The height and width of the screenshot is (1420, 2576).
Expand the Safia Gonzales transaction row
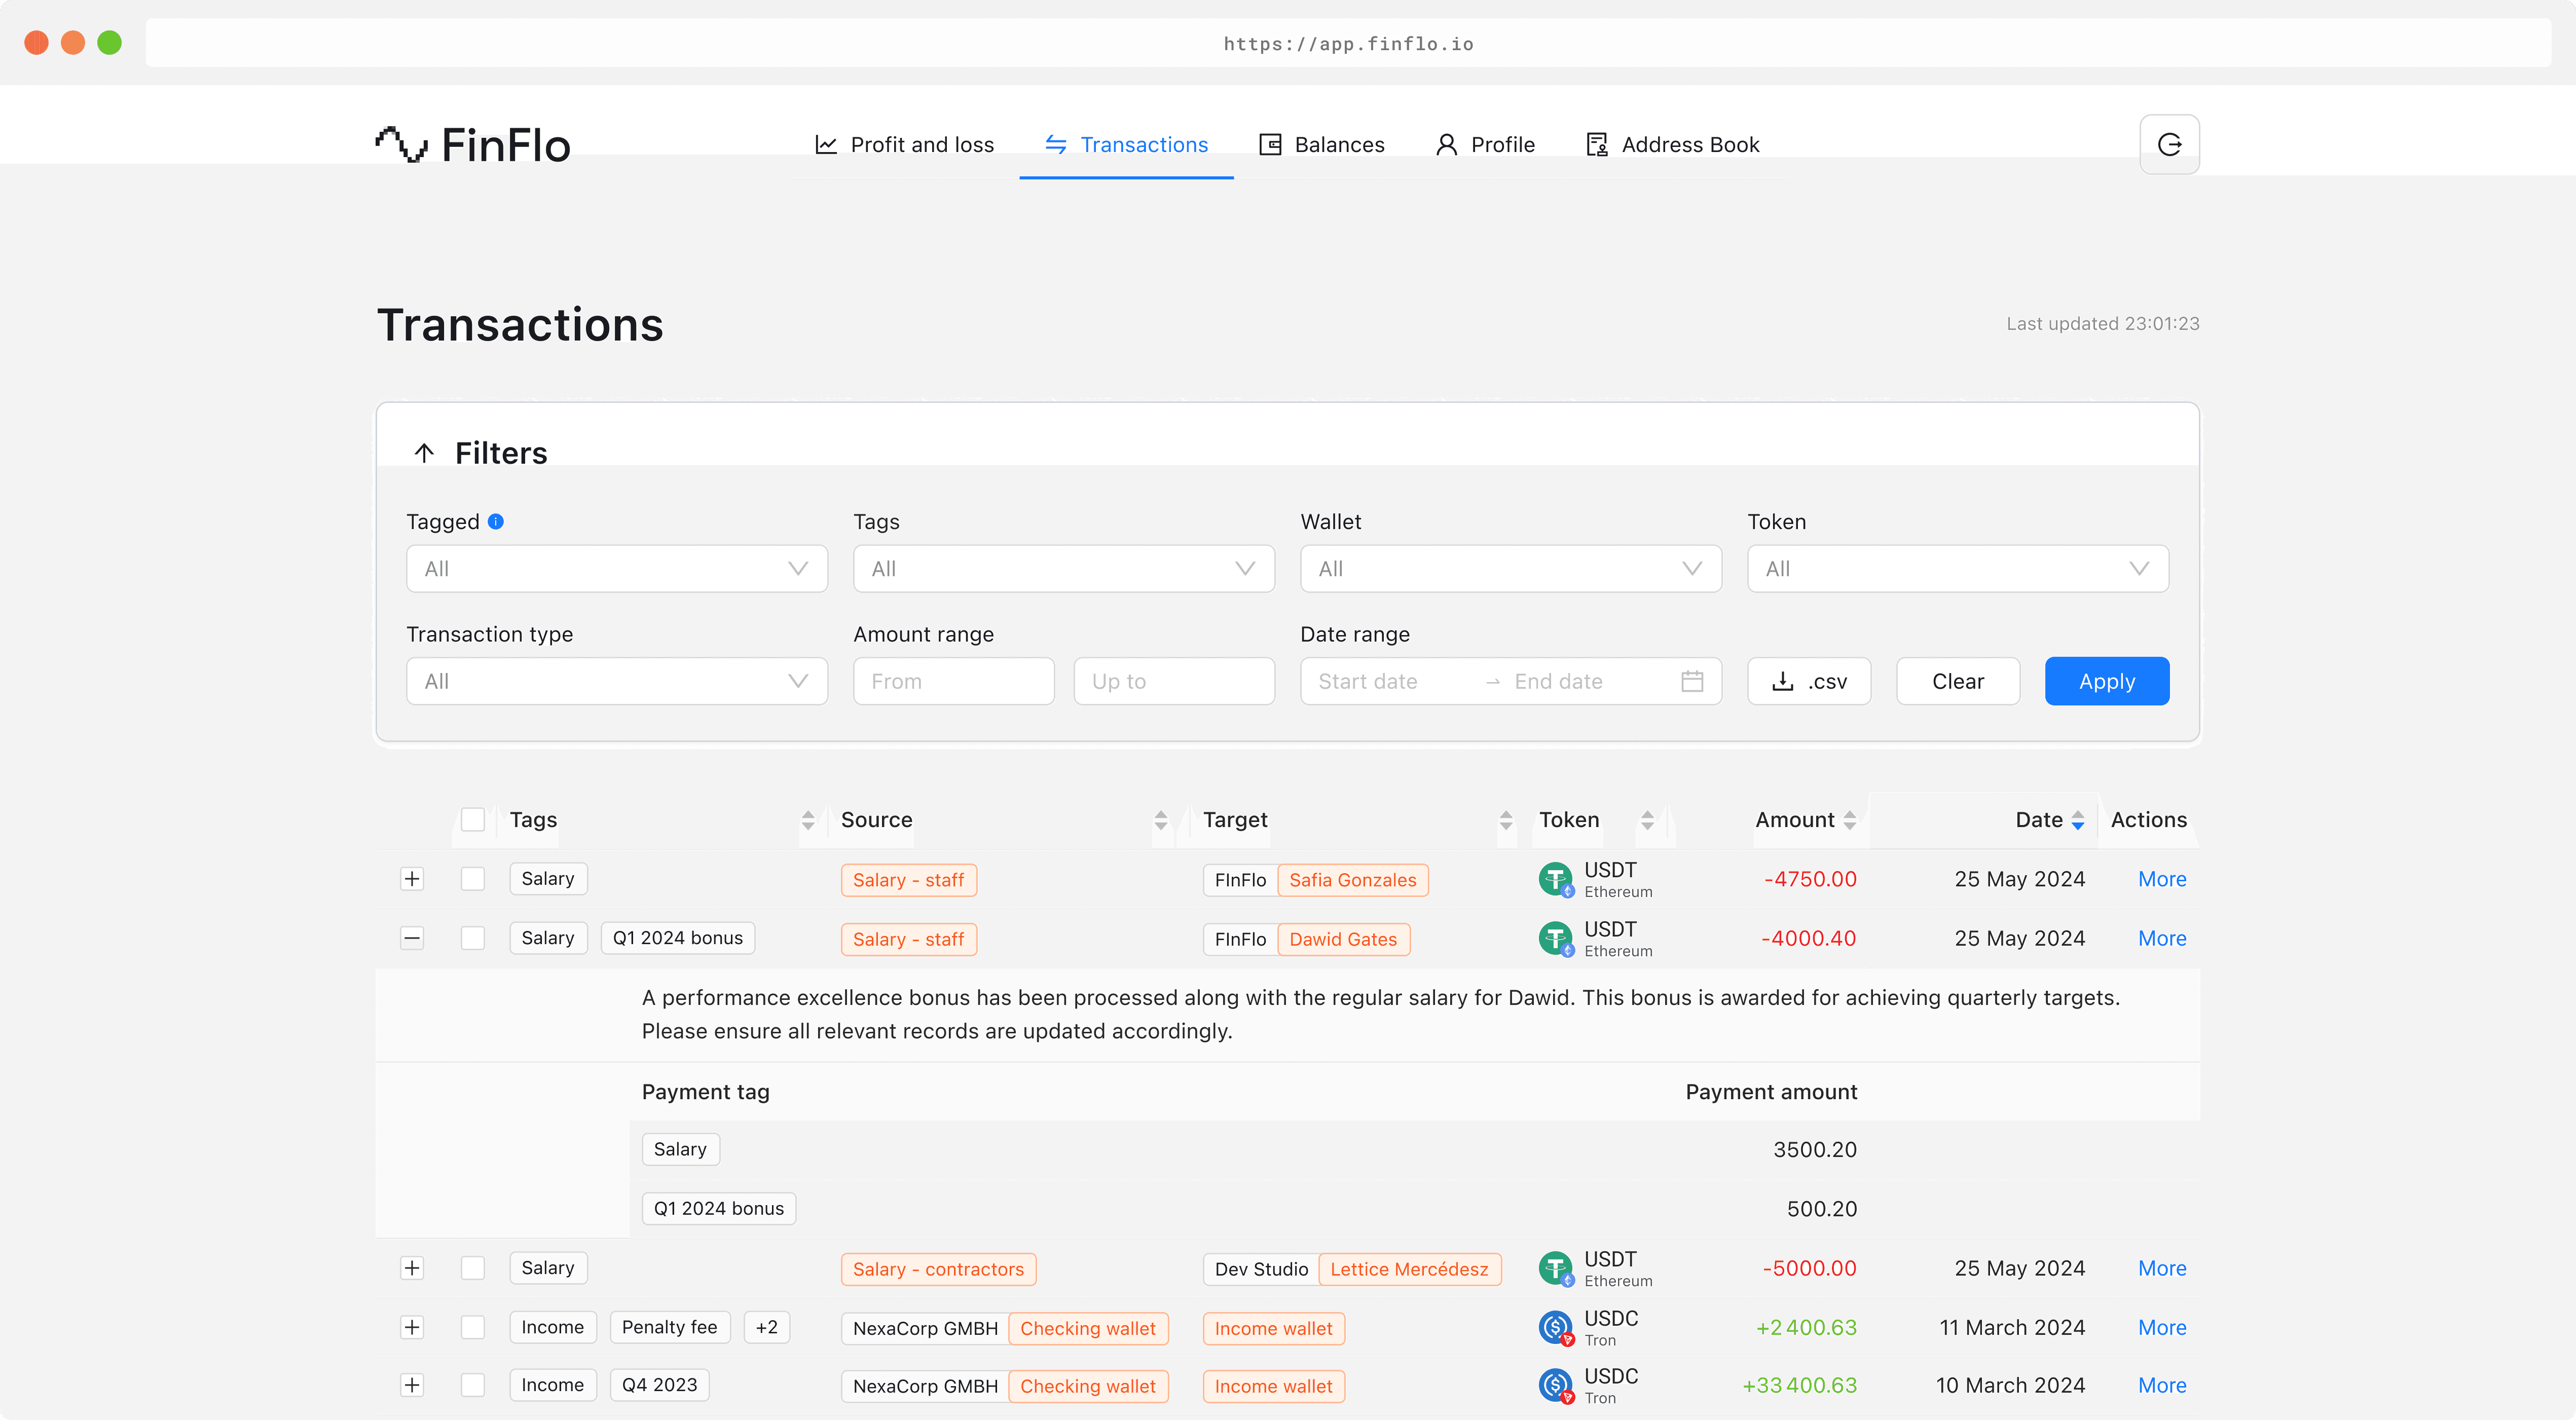point(412,879)
